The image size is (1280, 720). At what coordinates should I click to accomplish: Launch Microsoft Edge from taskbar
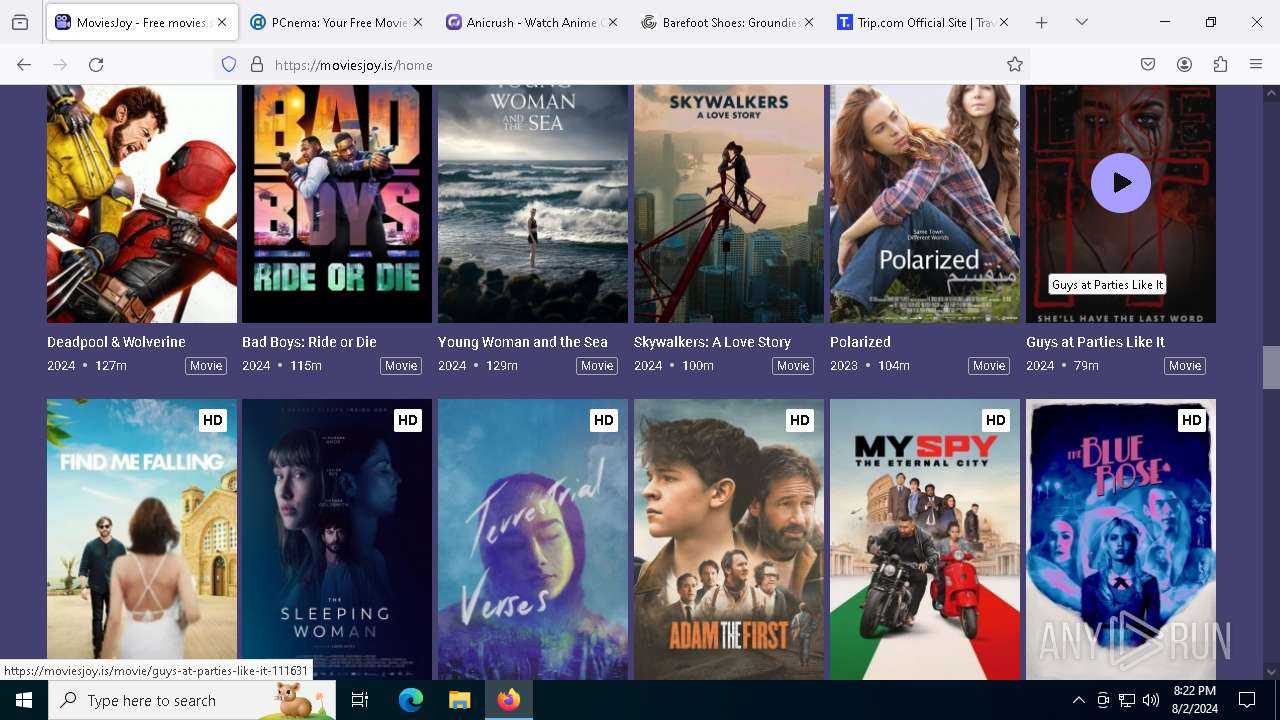[411, 700]
